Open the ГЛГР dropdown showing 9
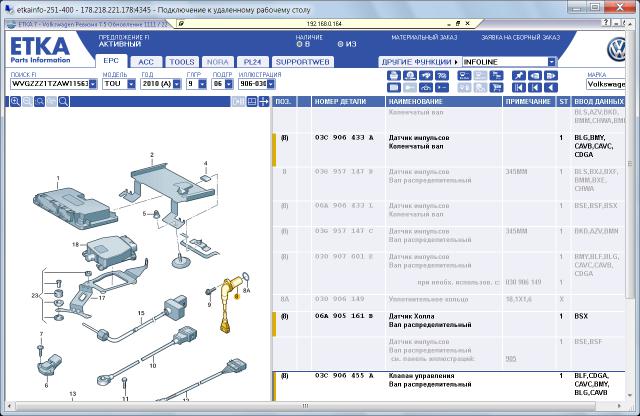Viewport: 640px width, 416px height. pyautogui.click(x=202, y=84)
